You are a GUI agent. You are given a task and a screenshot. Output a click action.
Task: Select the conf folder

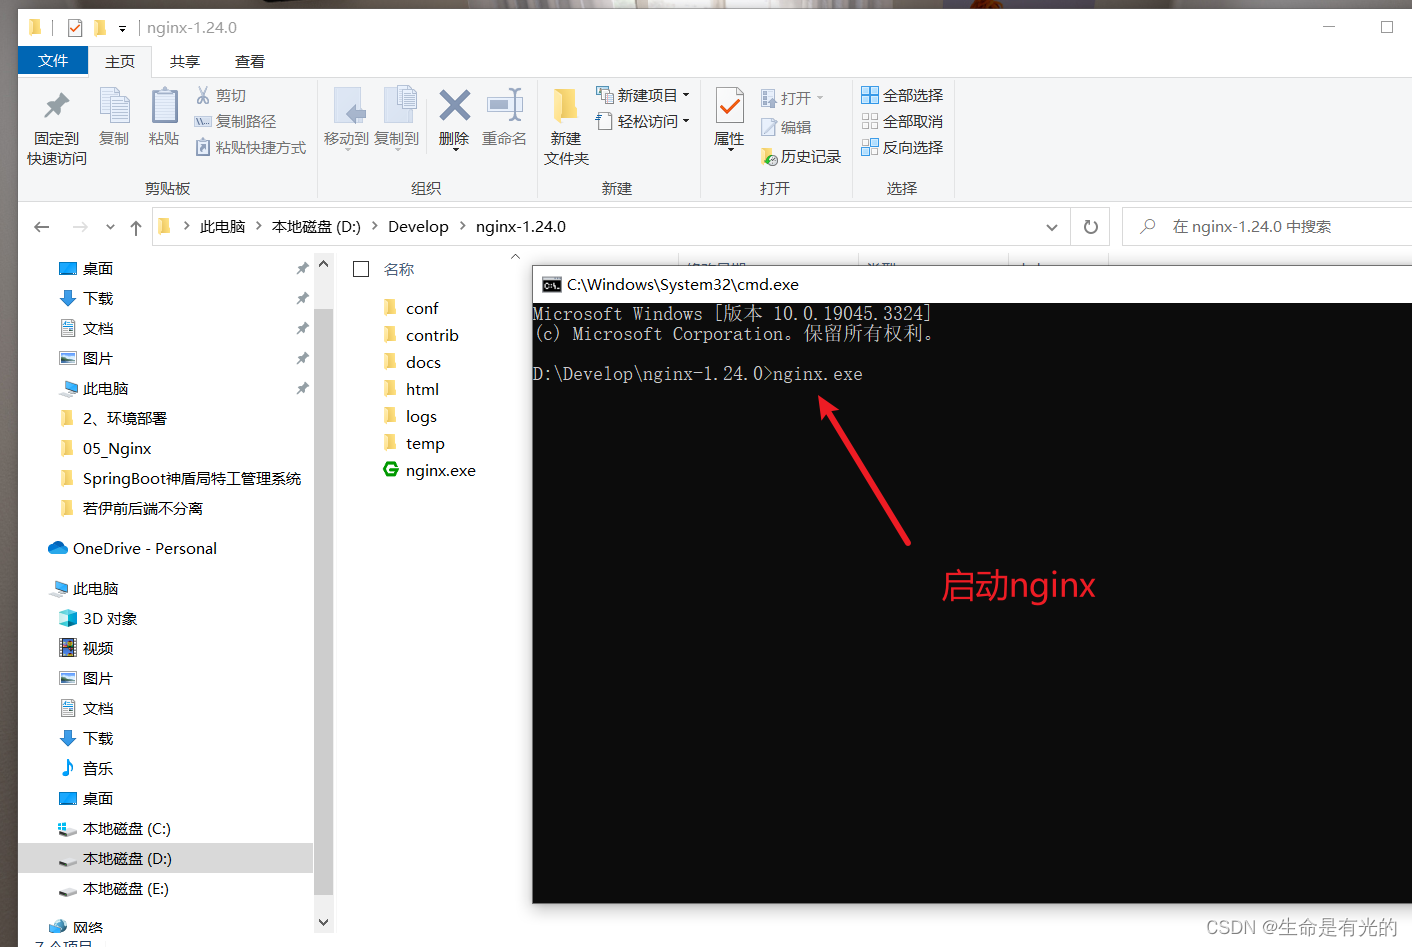(x=411, y=308)
